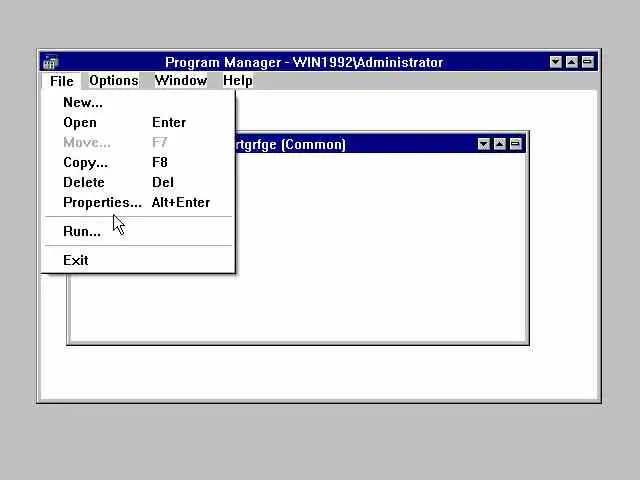Minimize the Common group window
The width and height of the screenshot is (640, 480).
tap(484, 144)
